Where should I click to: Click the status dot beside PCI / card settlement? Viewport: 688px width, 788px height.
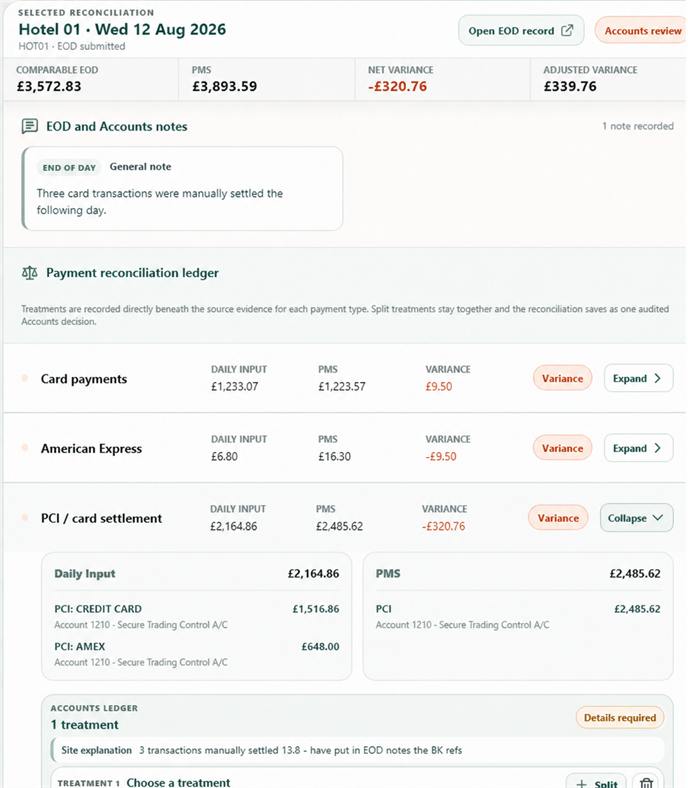point(25,518)
